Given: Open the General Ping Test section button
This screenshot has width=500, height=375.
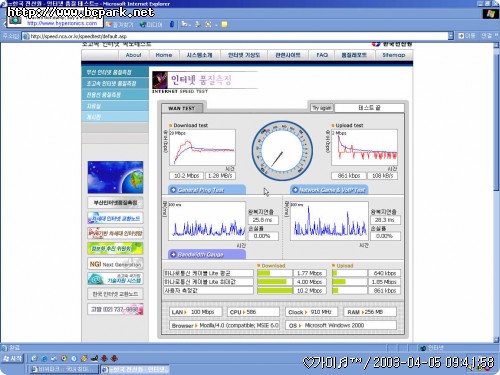Looking at the screenshot, I should tap(207, 190).
